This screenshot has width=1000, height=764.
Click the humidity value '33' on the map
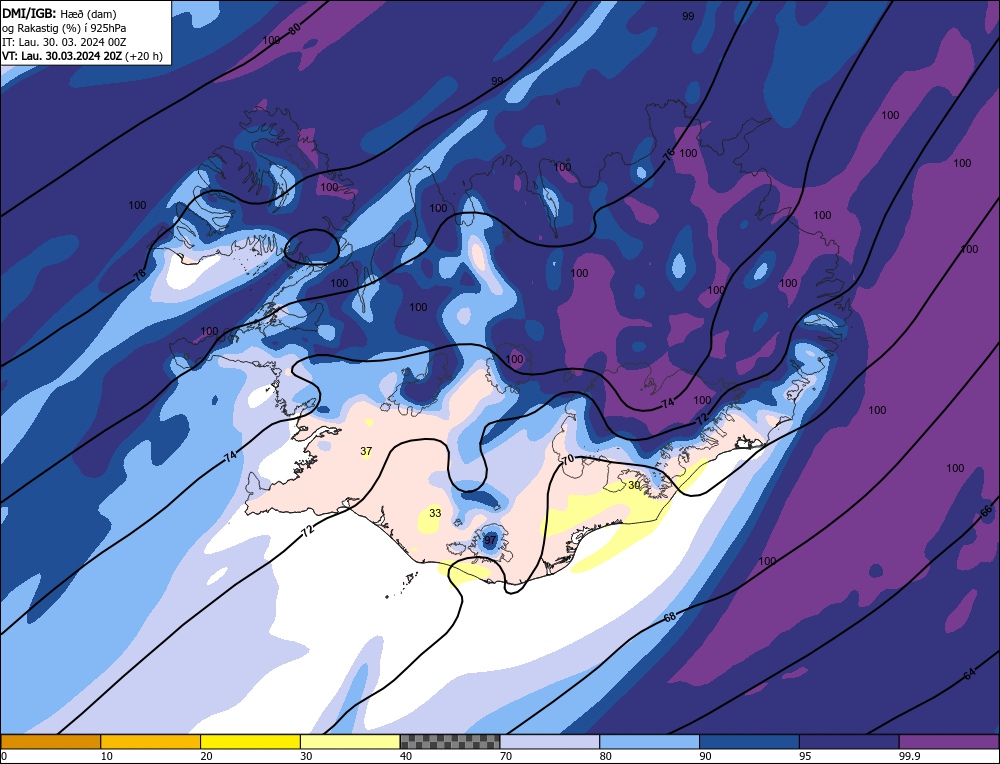(x=435, y=513)
